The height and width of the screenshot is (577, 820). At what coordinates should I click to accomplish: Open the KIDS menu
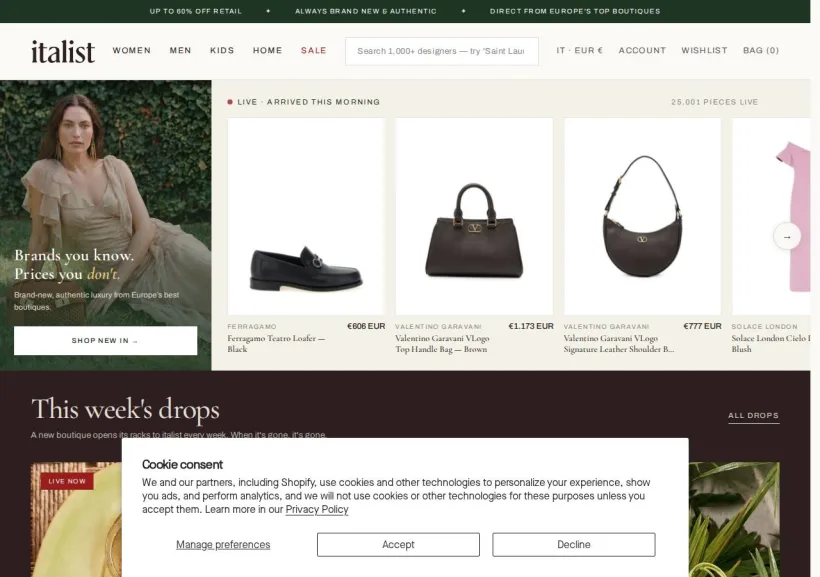[x=222, y=51]
